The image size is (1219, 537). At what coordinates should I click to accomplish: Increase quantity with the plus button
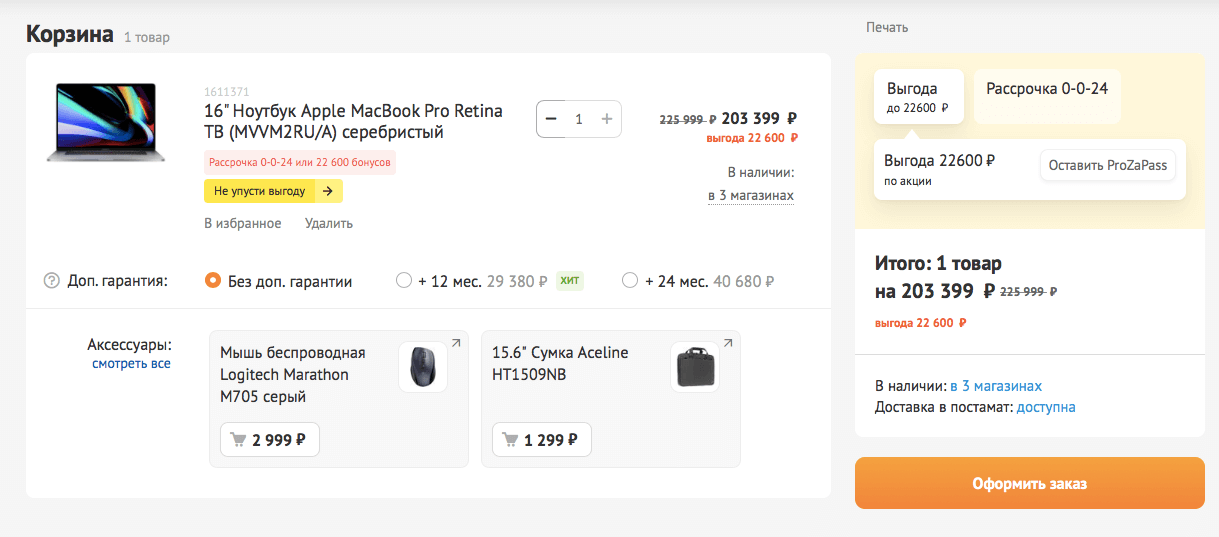(x=607, y=119)
